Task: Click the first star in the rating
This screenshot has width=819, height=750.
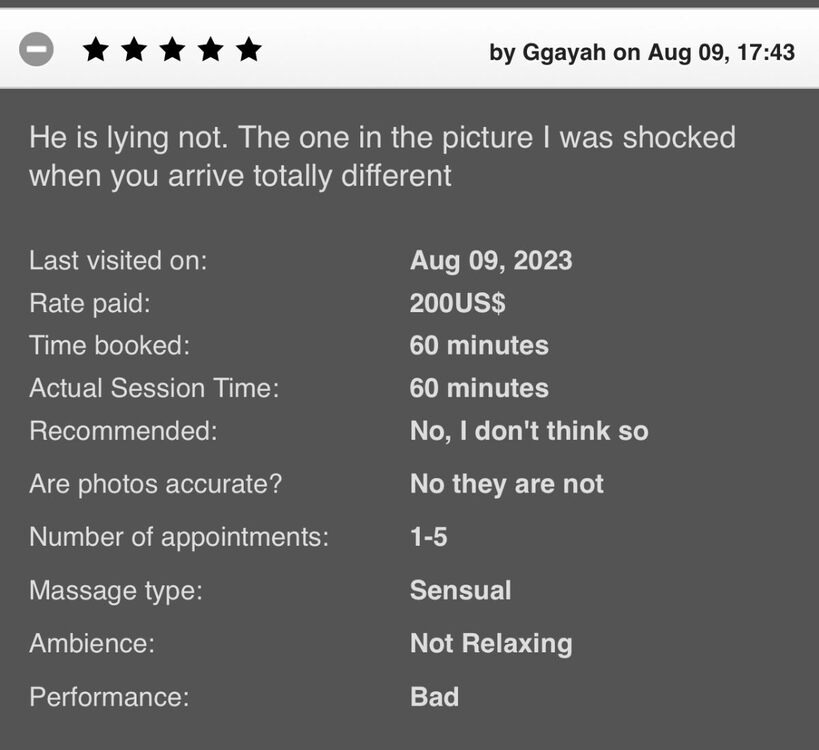Action: 96,50
